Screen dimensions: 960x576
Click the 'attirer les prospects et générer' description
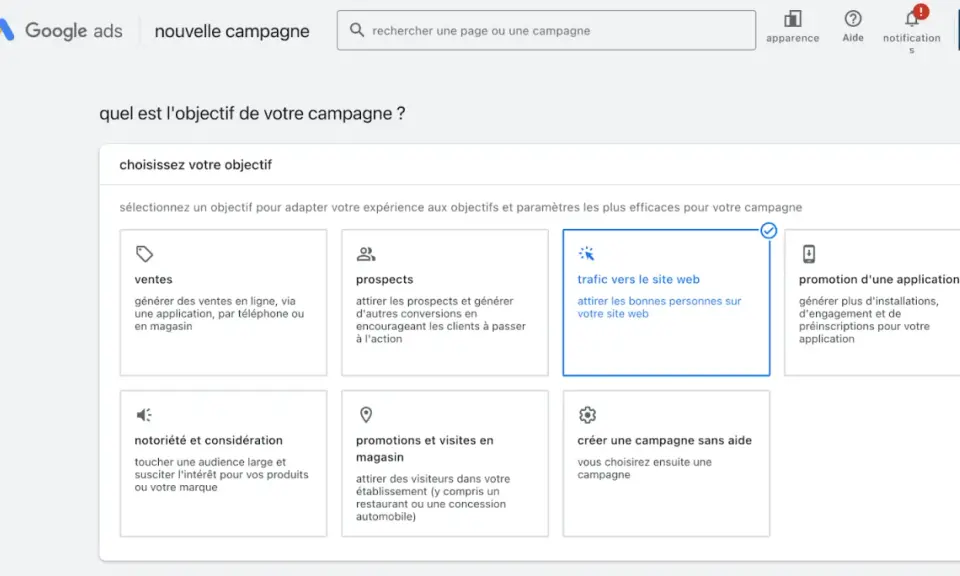click(441, 320)
